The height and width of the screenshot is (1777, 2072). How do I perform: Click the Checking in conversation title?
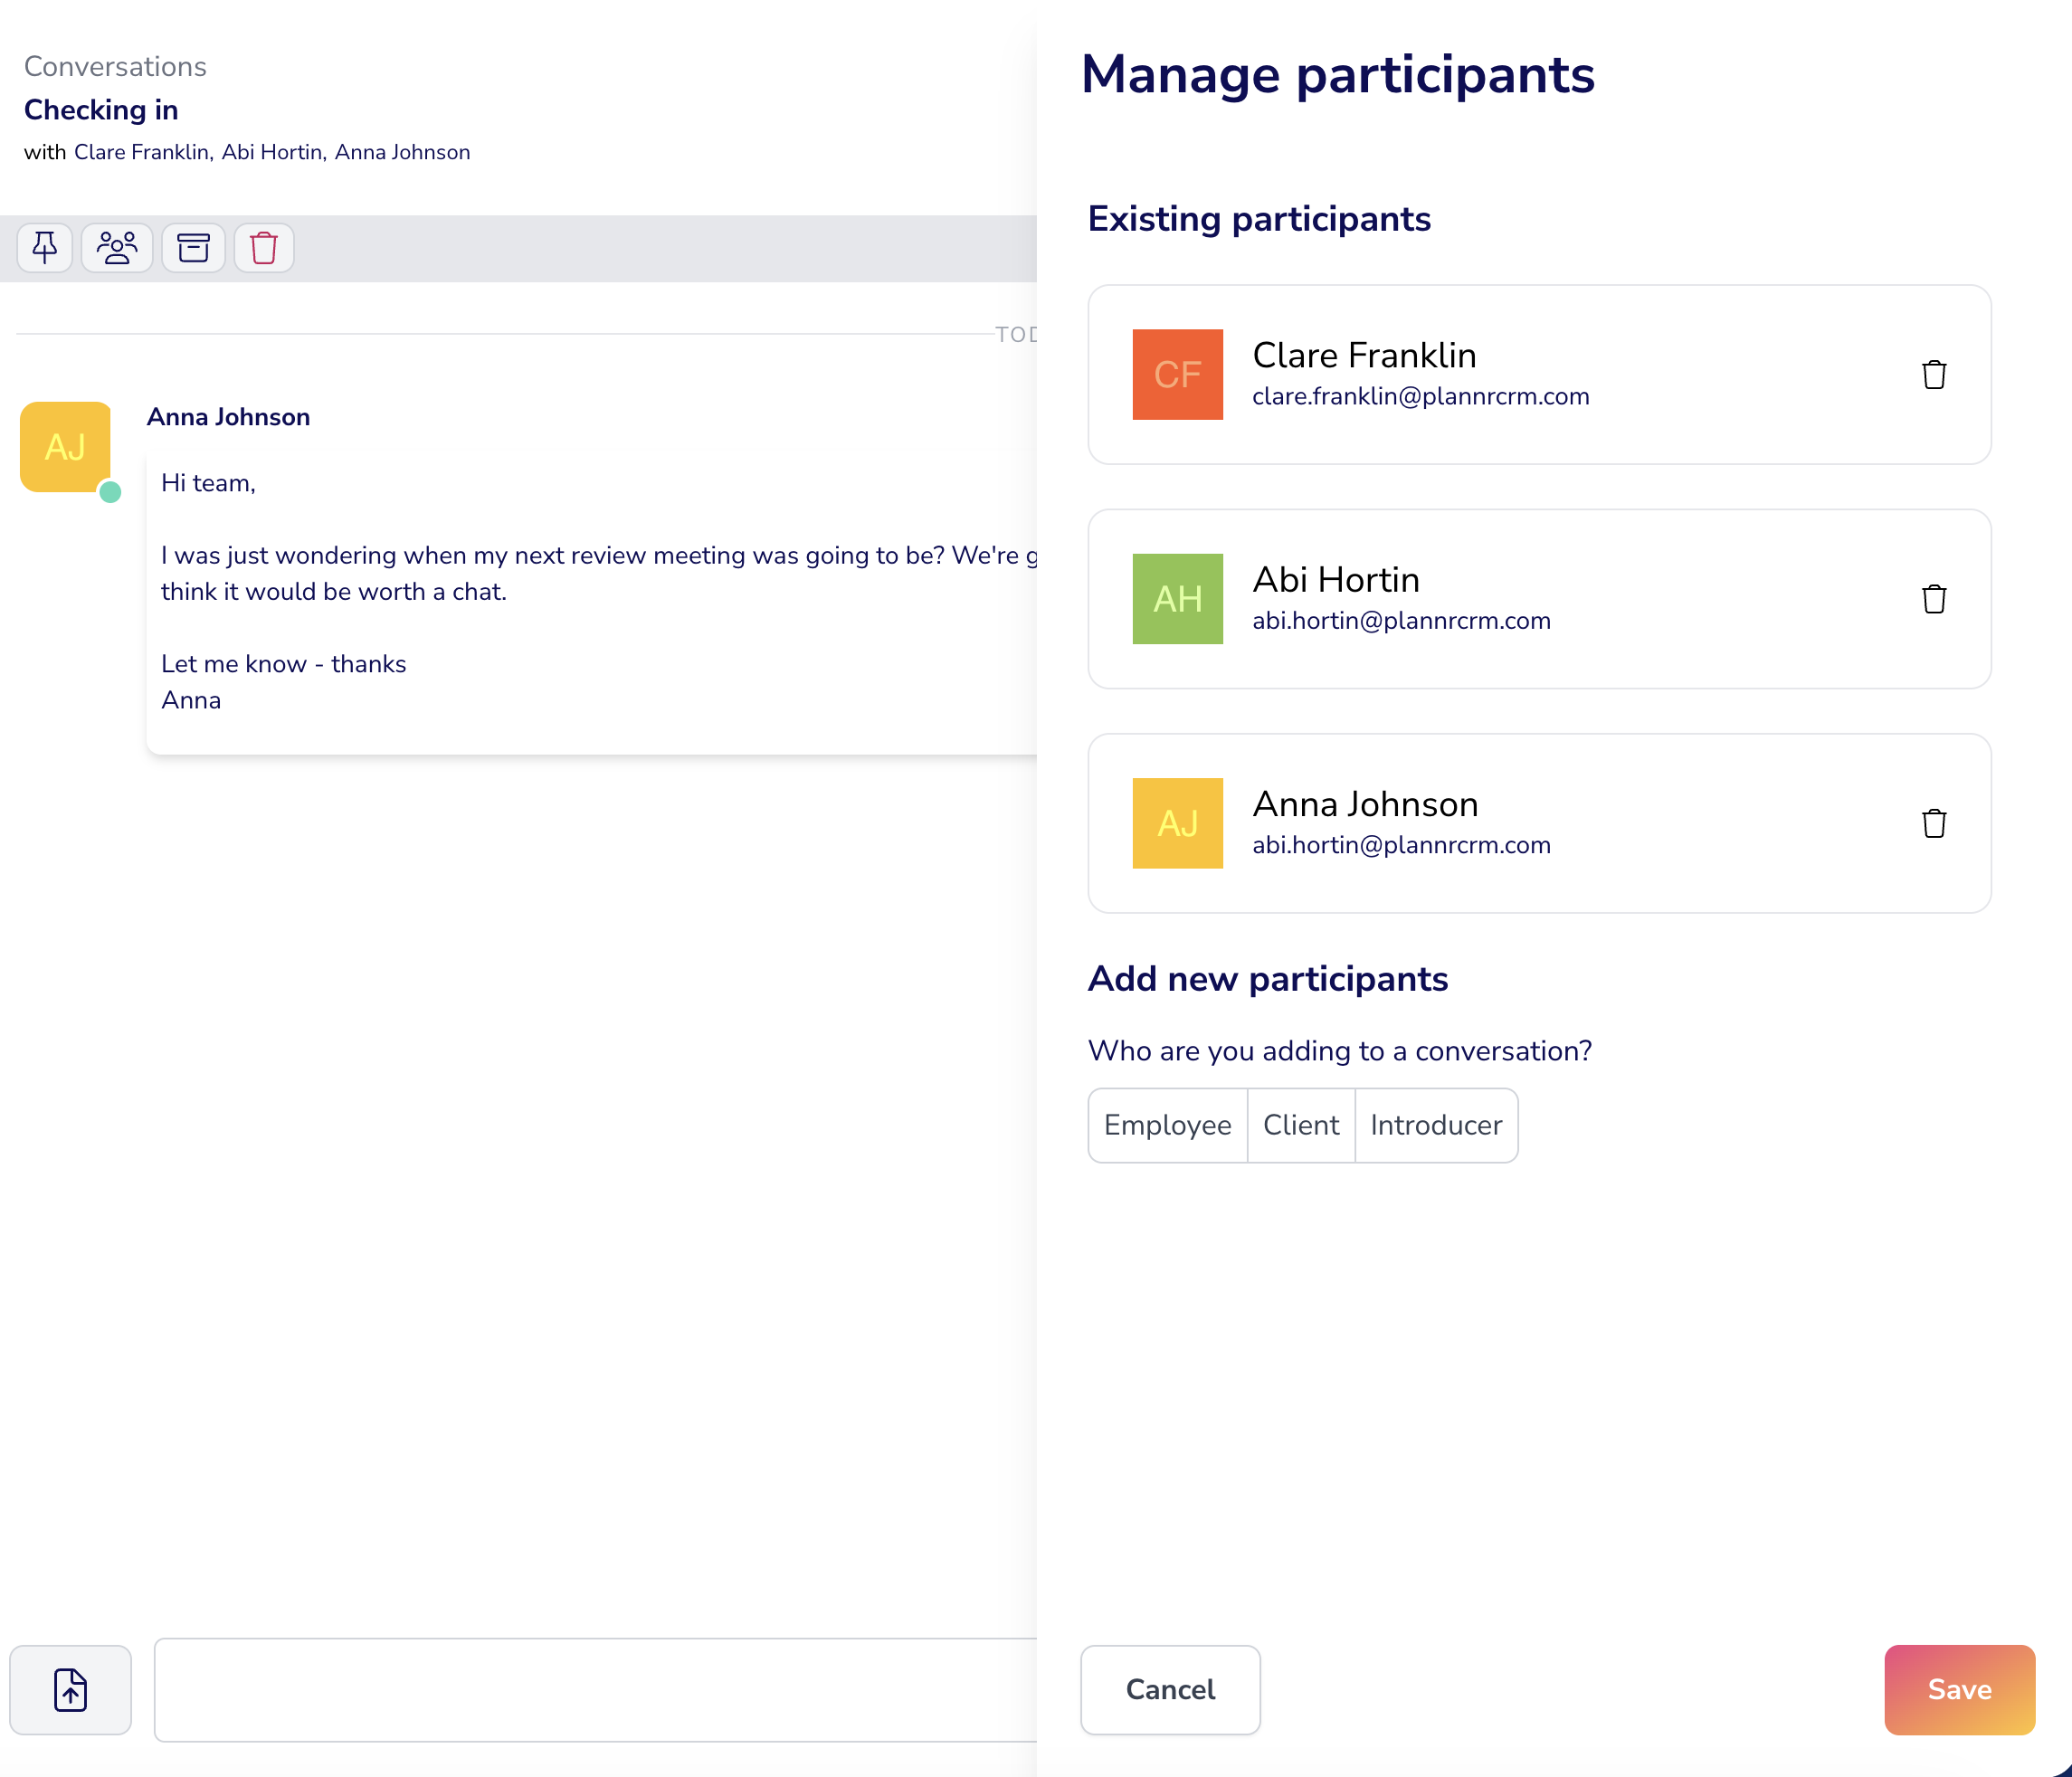101,110
